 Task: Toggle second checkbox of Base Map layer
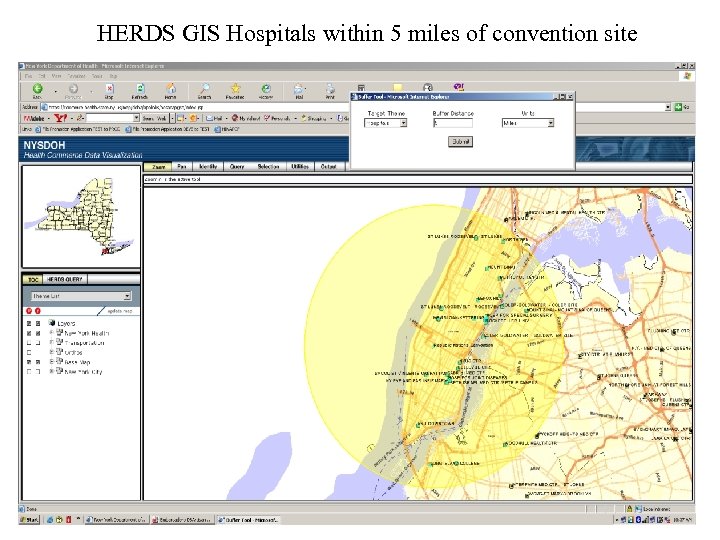point(38,362)
